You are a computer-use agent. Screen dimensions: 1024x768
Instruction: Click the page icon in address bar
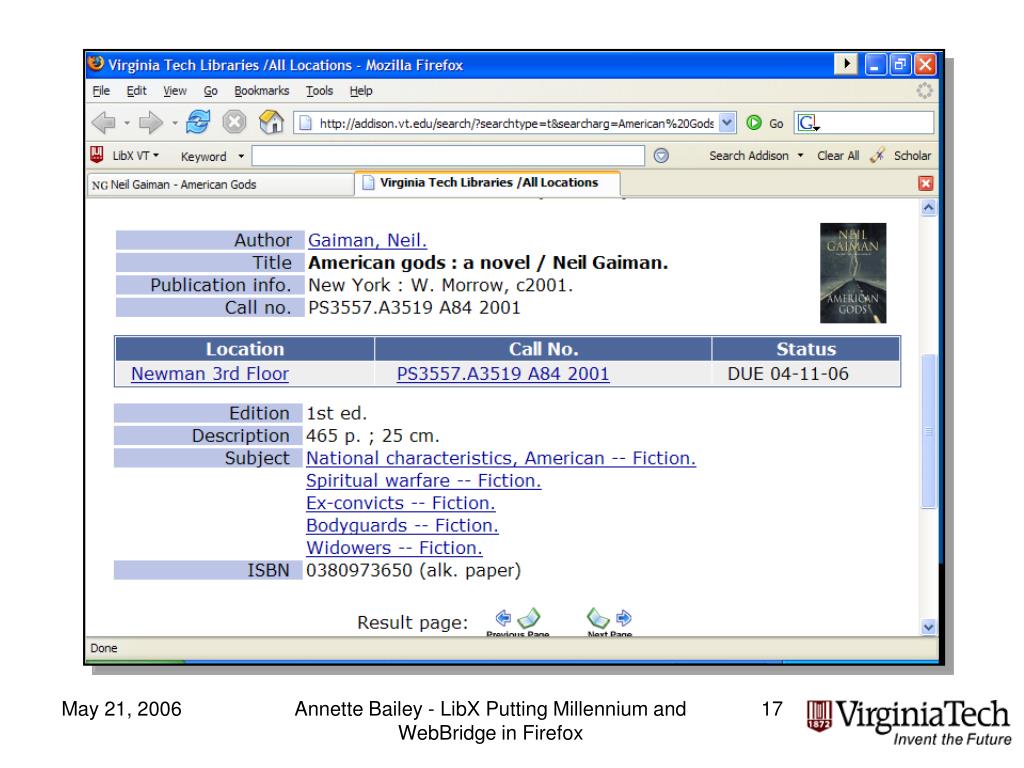[305, 123]
